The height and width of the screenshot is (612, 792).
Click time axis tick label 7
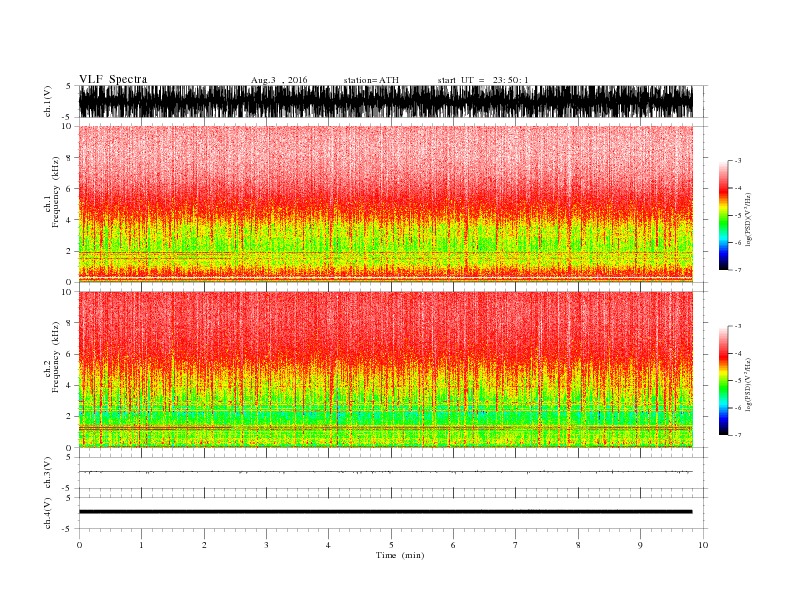[515, 545]
